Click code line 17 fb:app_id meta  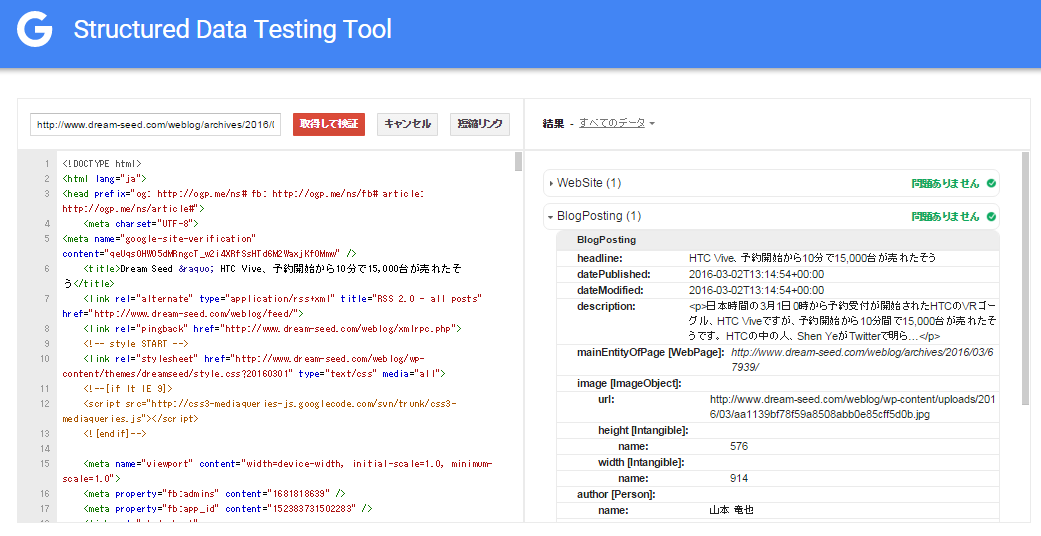coord(228,509)
